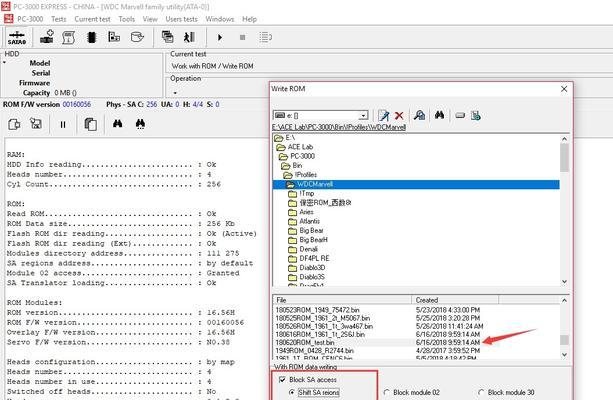Click the file list scroll down arrow
613x400 pixels.
click(x=564, y=355)
